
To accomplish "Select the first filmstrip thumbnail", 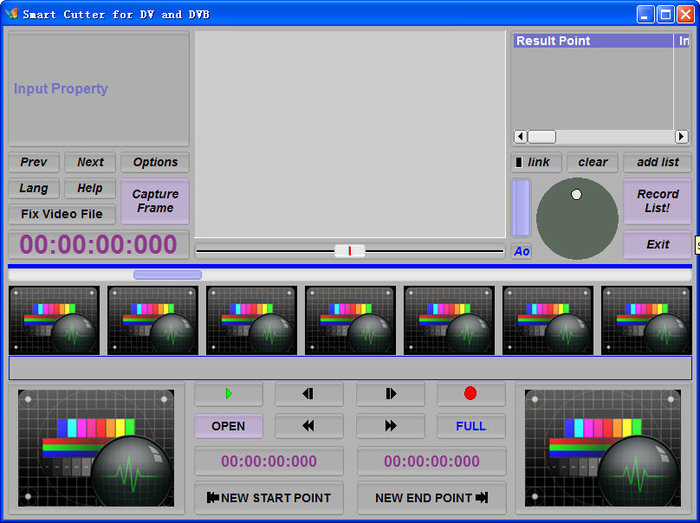I will (54, 320).
